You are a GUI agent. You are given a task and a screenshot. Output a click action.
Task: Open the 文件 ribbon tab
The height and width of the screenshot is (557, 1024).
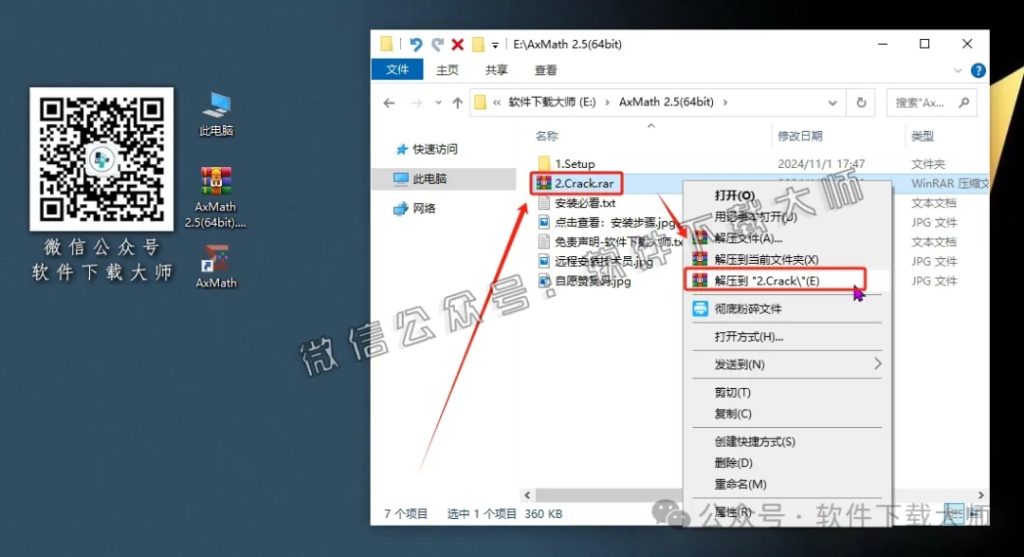397,69
